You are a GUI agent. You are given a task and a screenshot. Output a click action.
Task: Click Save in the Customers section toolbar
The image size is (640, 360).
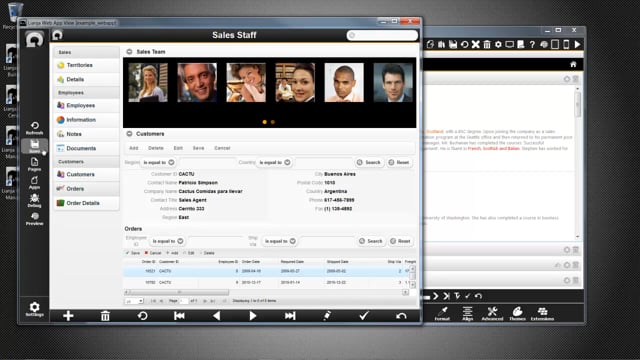click(x=198, y=148)
